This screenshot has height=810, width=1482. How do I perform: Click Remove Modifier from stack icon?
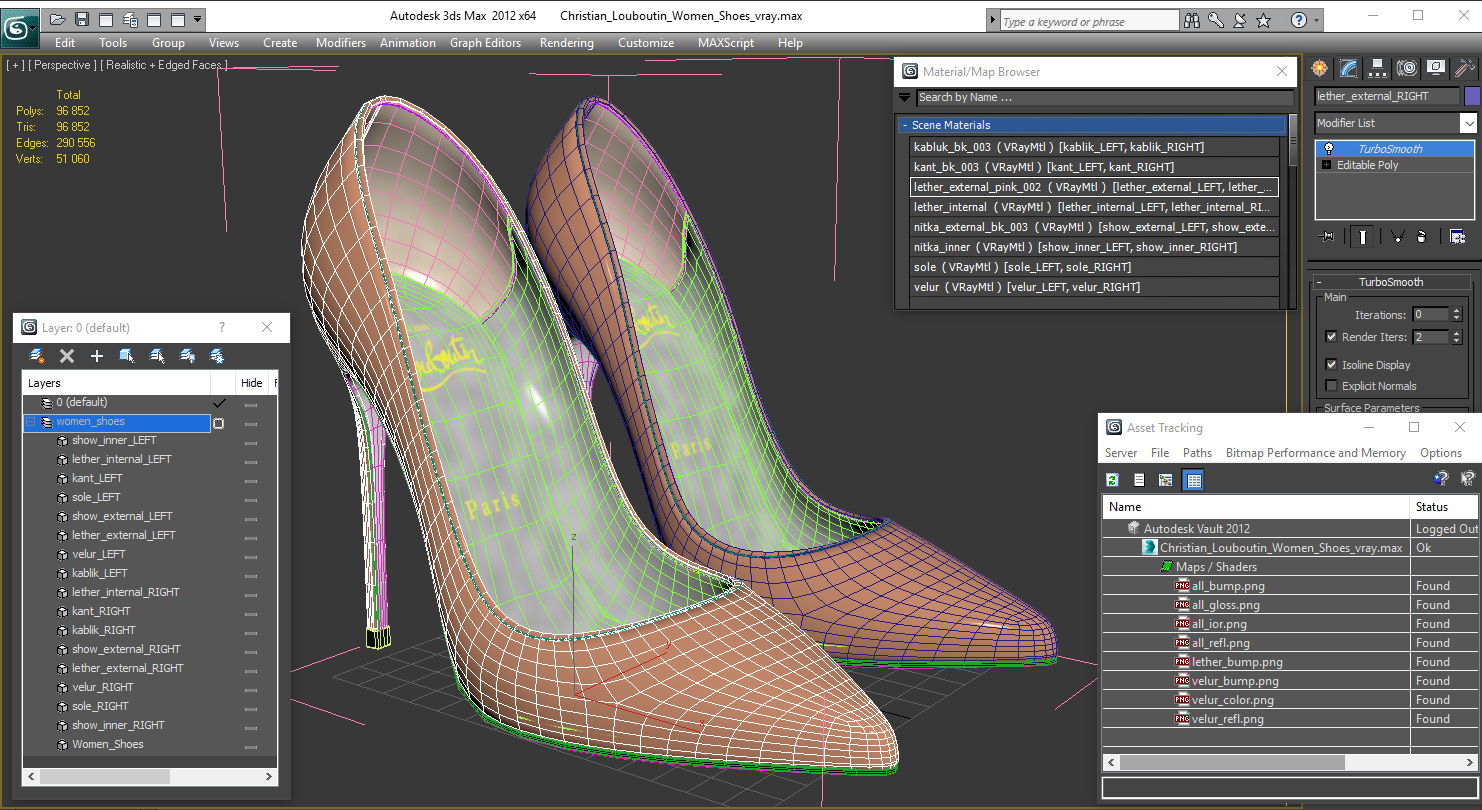[x=1422, y=237]
